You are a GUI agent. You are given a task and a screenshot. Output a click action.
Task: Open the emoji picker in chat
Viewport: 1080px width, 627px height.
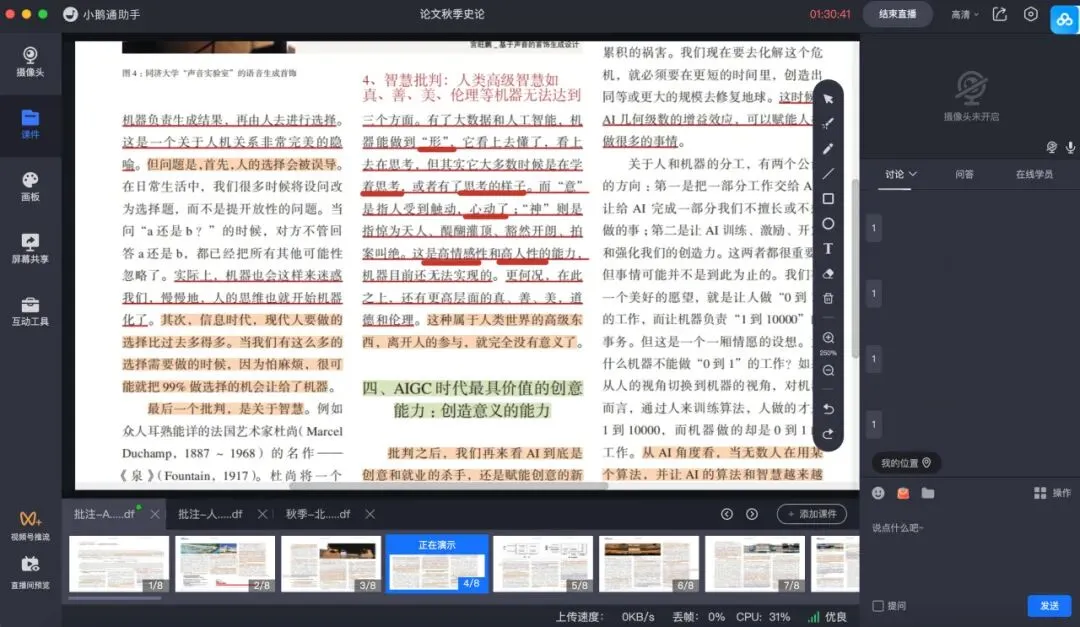pos(878,493)
